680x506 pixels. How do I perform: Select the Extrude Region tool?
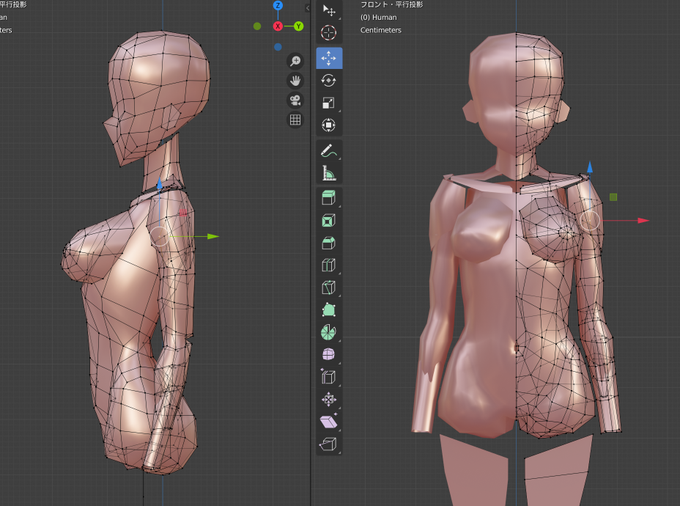tap(329, 198)
